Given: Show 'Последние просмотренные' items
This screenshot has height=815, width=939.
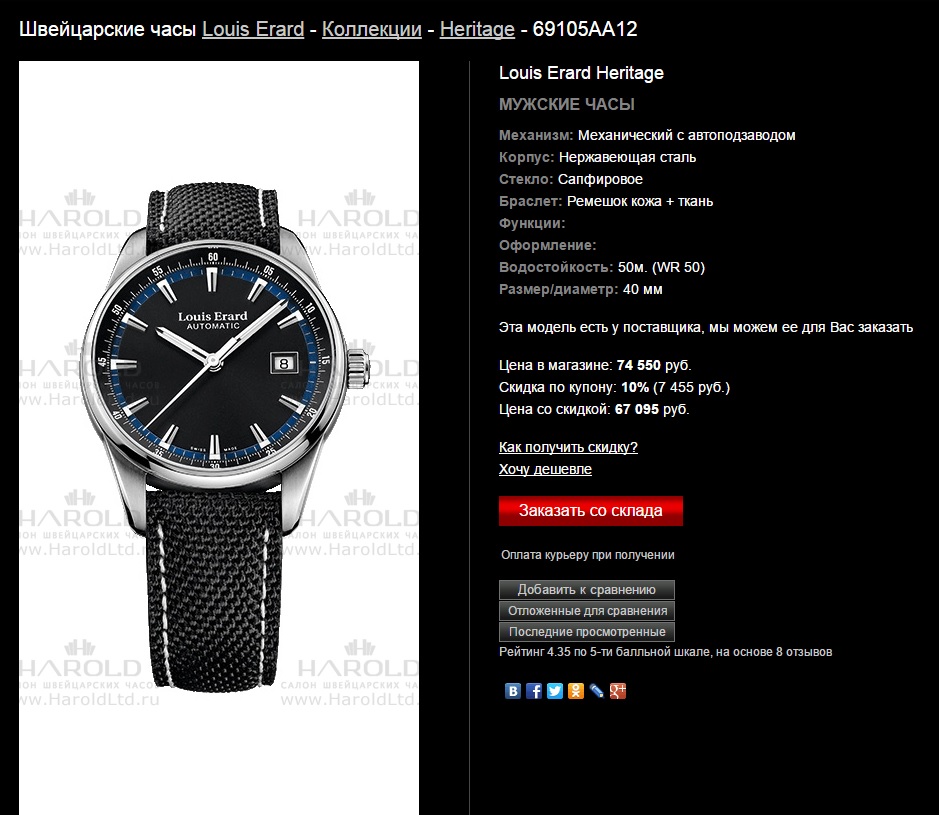Looking at the screenshot, I should [x=587, y=632].
